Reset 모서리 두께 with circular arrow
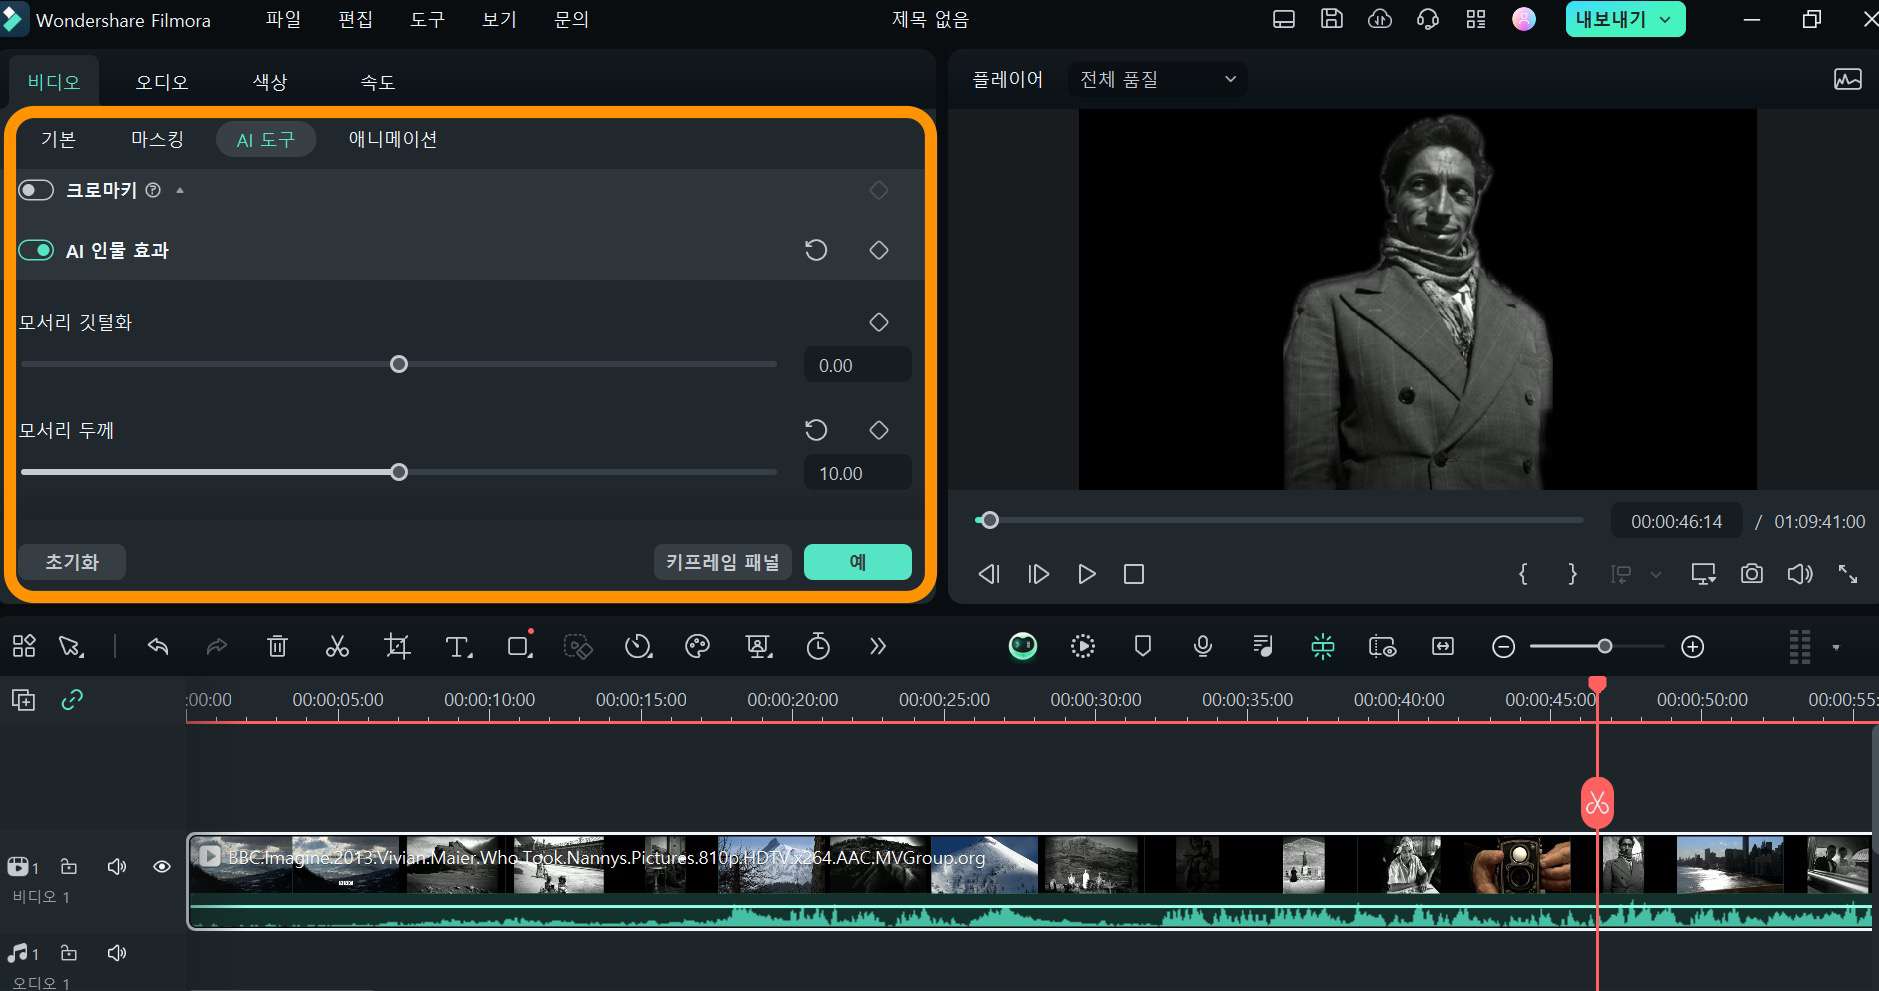Screen dimensions: 1879x991 pos(816,430)
